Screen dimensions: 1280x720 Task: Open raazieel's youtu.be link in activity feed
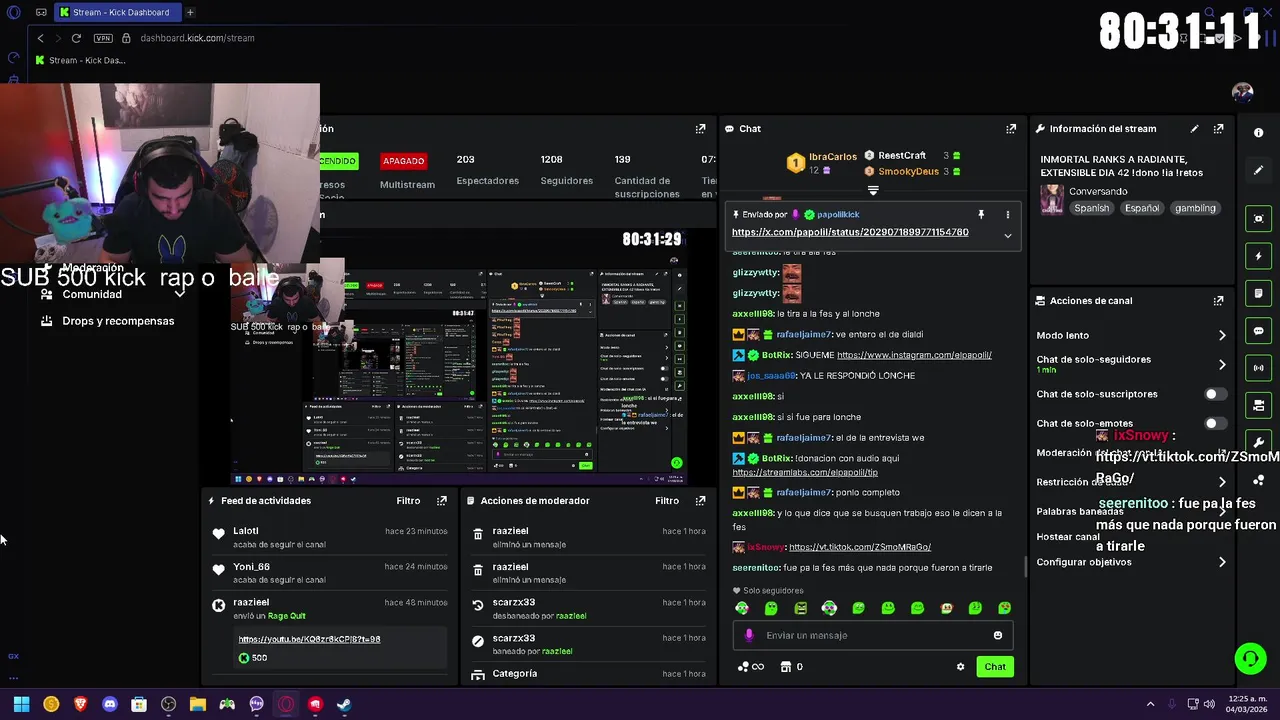pos(309,639)
